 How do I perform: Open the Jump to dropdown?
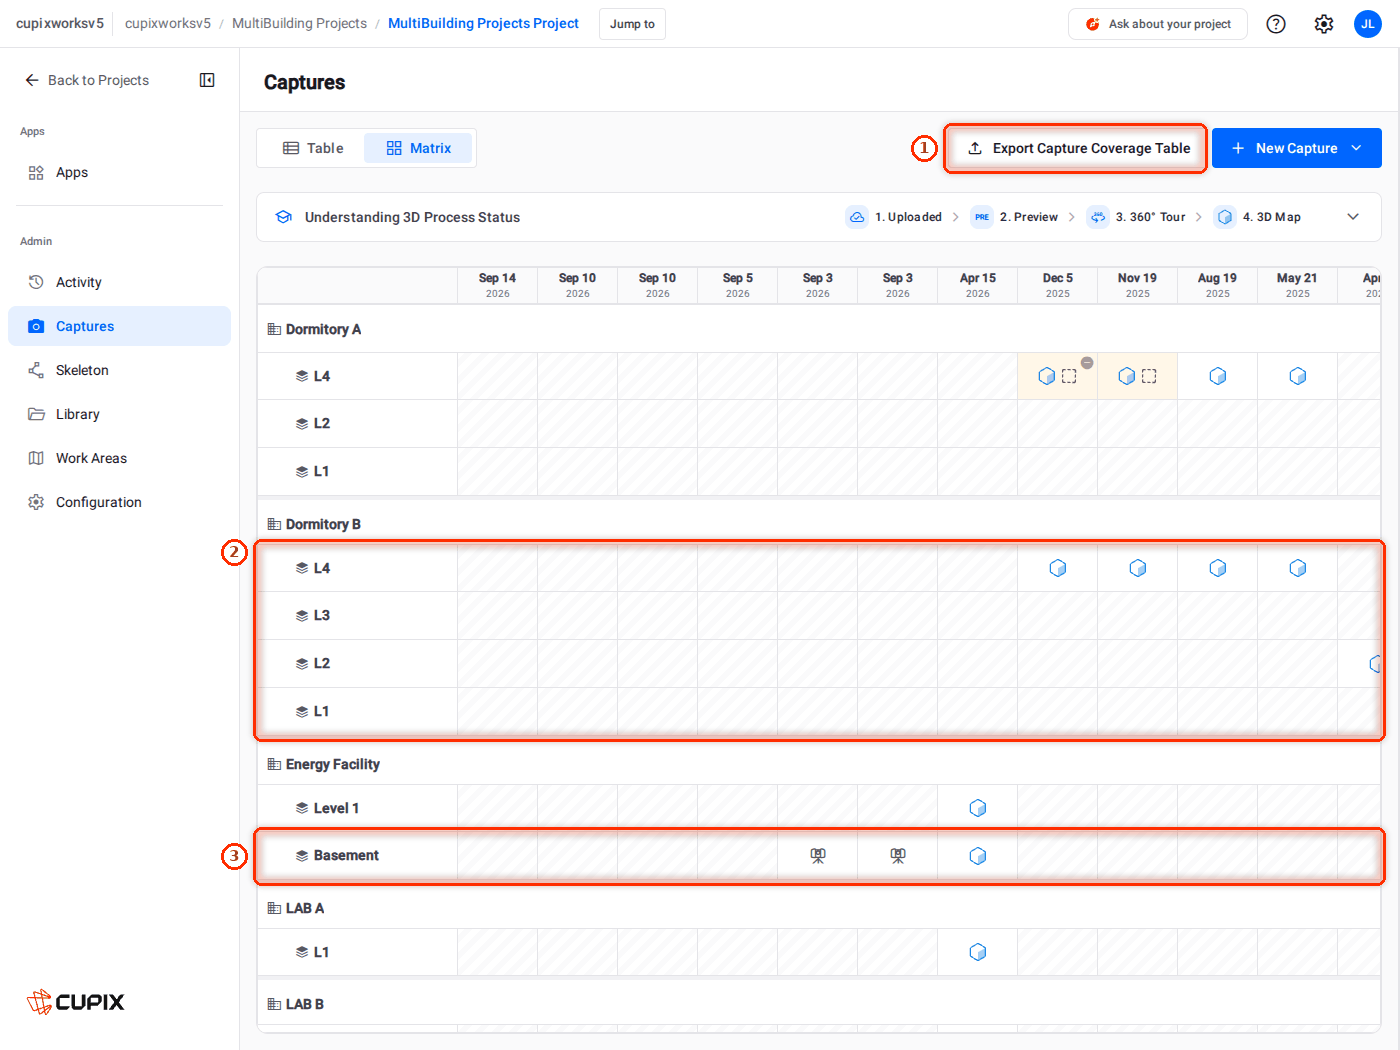[632, 24]
